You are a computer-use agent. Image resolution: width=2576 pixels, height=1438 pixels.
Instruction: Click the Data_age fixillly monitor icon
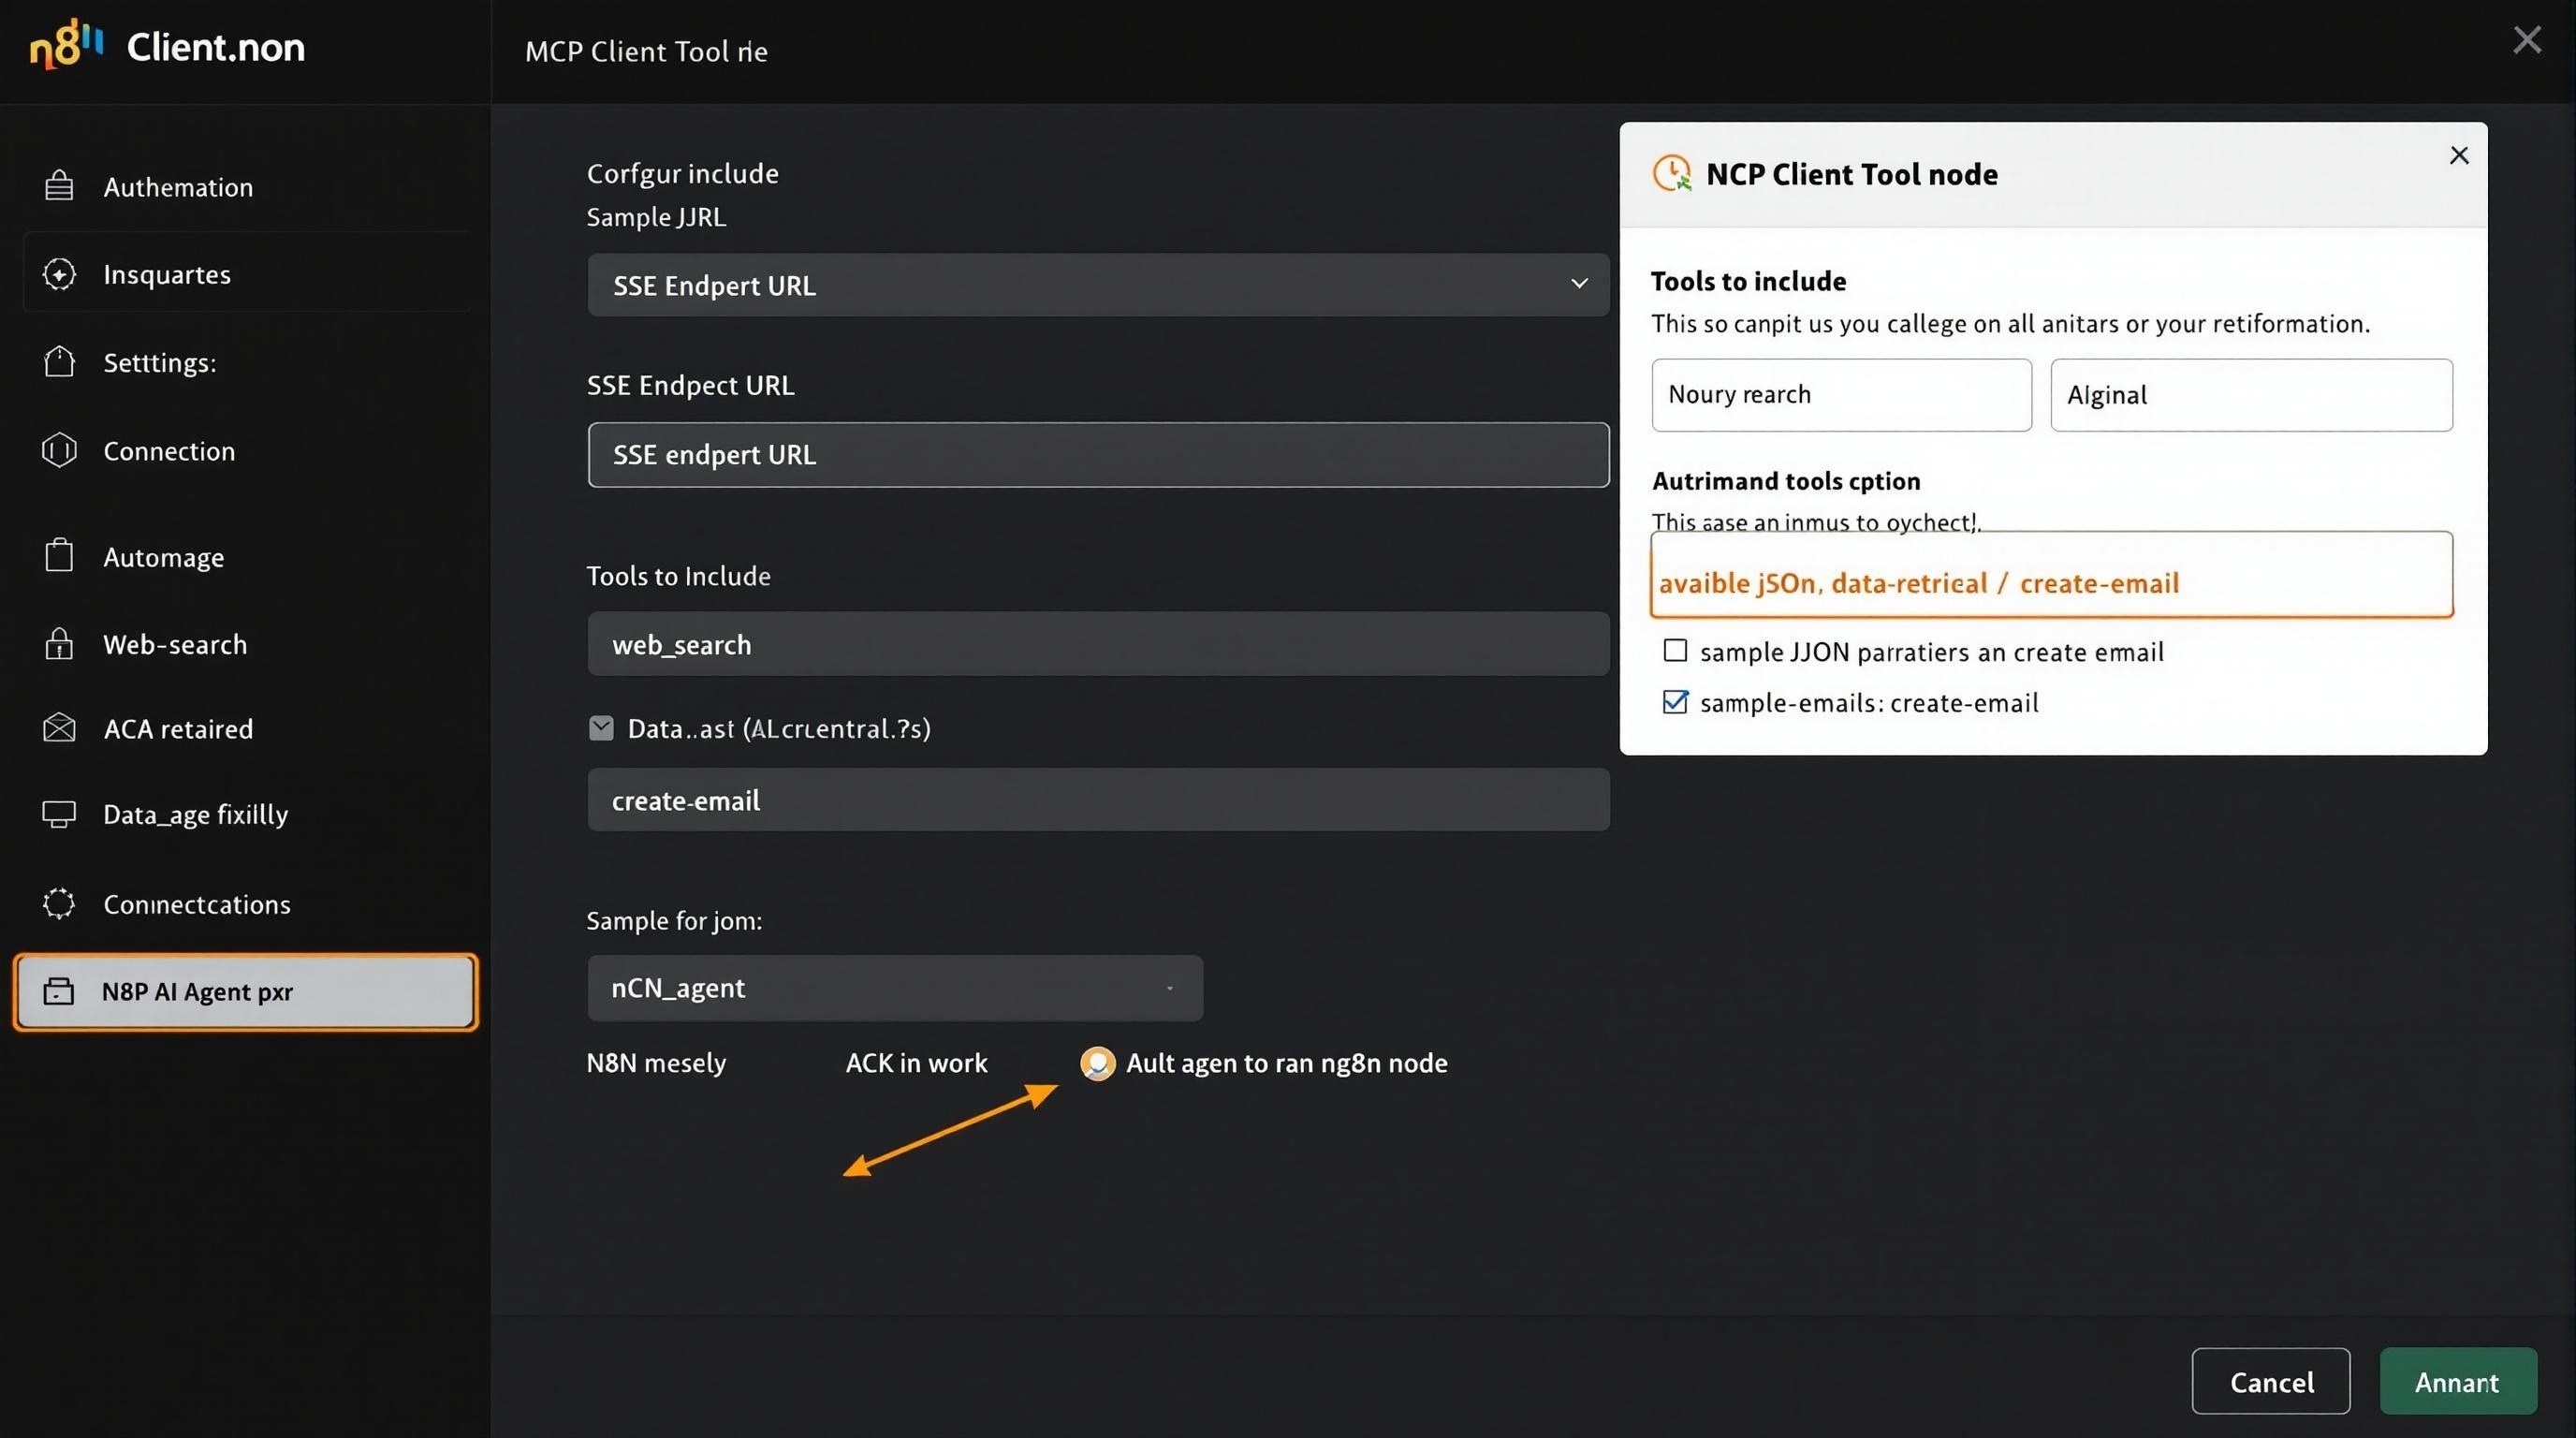click(59, 814)
